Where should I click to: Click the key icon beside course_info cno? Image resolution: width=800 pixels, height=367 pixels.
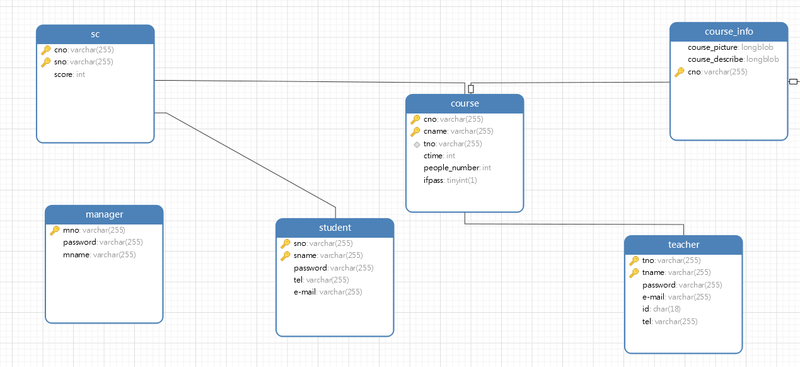(x=680, y=72)
